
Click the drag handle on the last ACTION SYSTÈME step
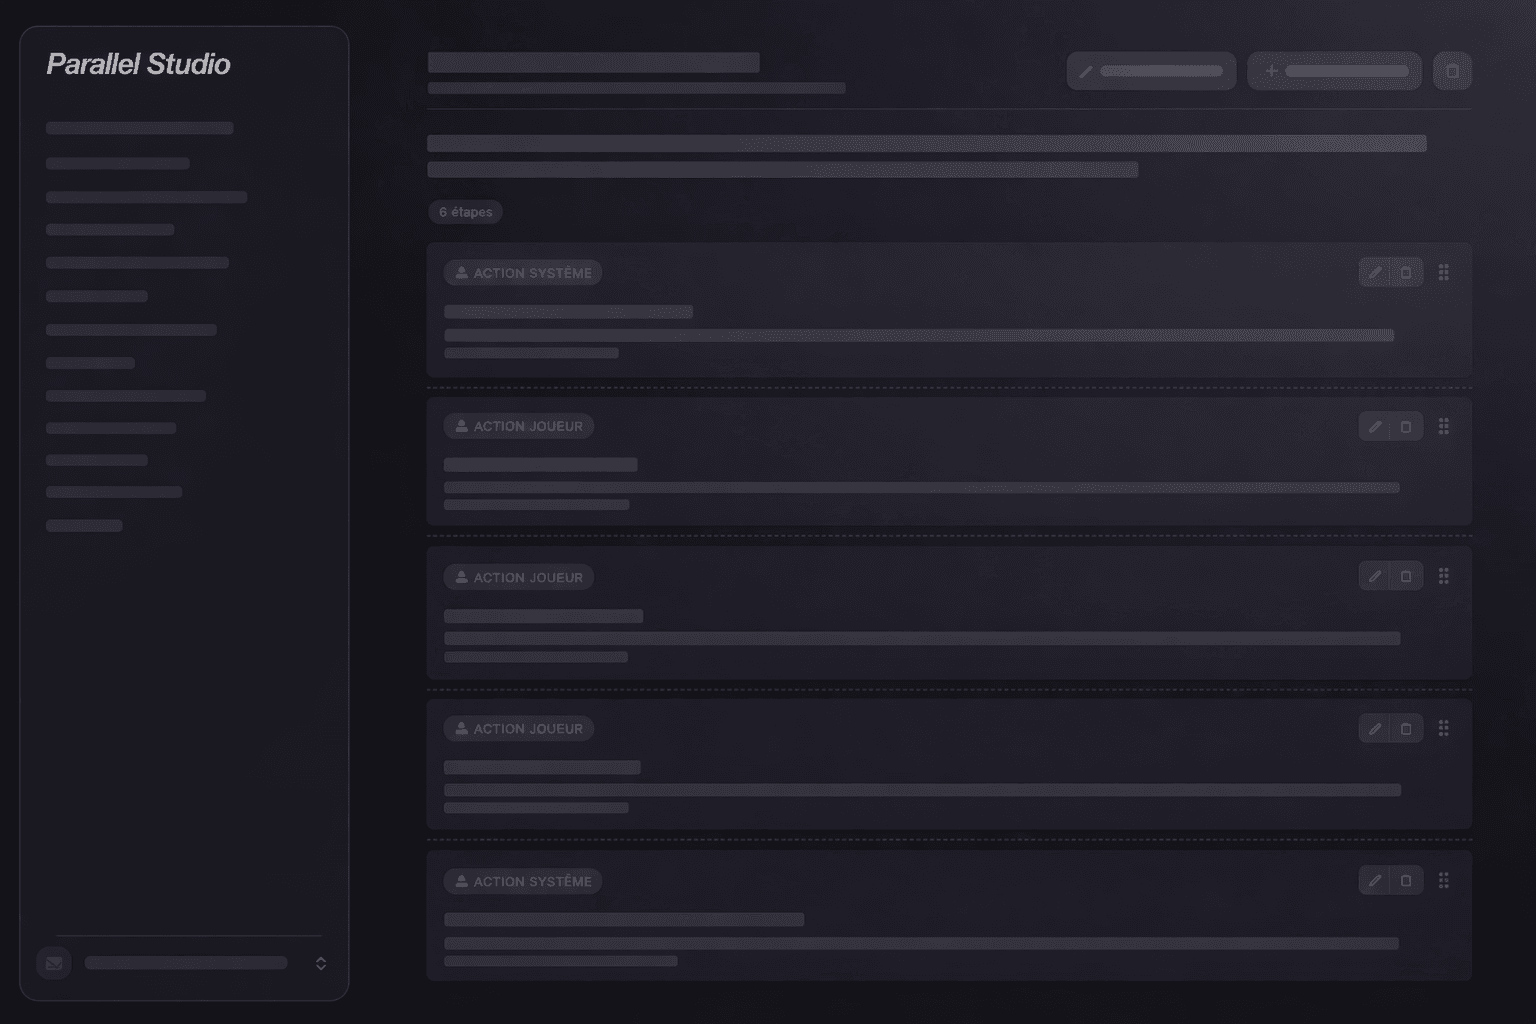coord(1443,881)
